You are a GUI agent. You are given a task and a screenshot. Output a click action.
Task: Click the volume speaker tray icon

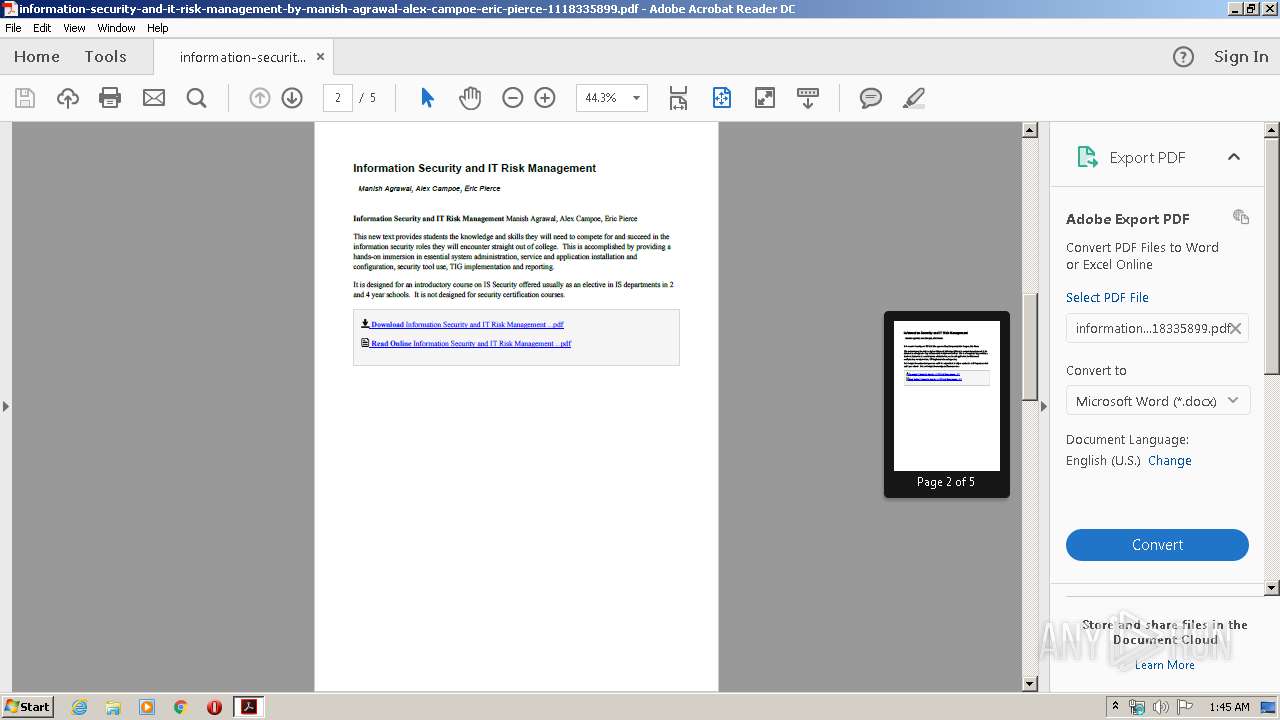(x=1161, y=707)
